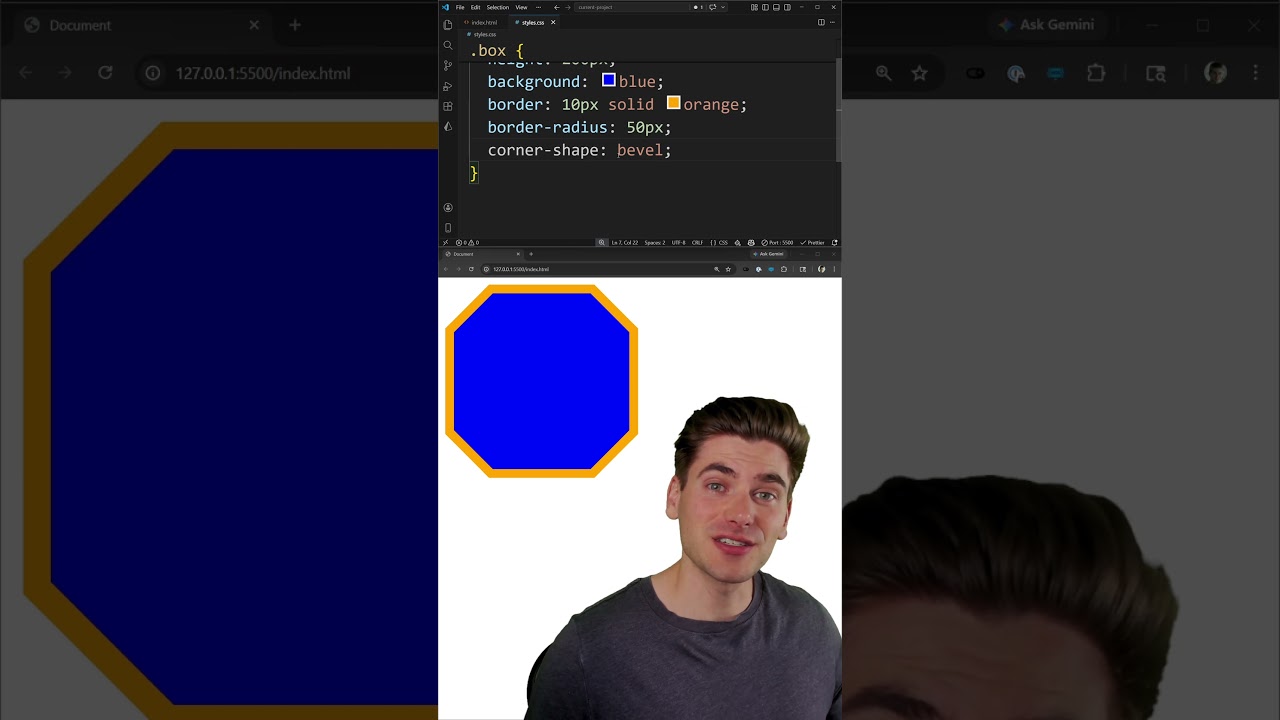The height and width of the screenshot is (720, 1280).
Task: Open the orange color swatch picker
Action: pos(673,103)
